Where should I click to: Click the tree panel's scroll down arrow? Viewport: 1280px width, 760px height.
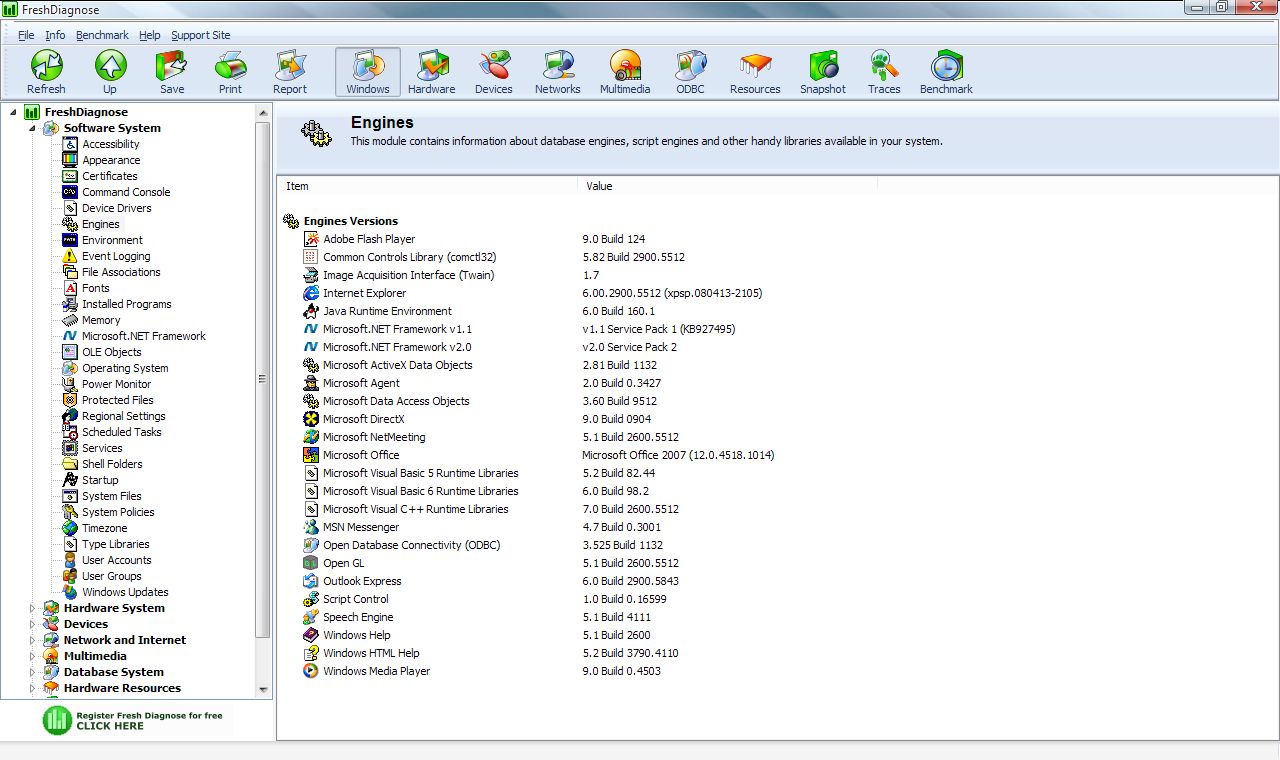(x=264, y=689)
